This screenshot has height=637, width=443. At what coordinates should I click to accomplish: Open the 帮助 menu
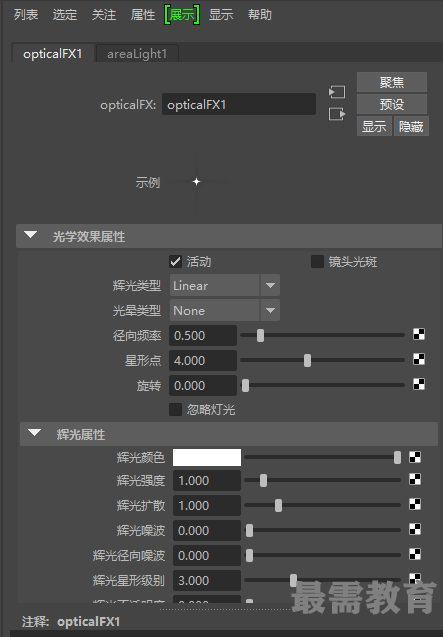coord(260,15)
